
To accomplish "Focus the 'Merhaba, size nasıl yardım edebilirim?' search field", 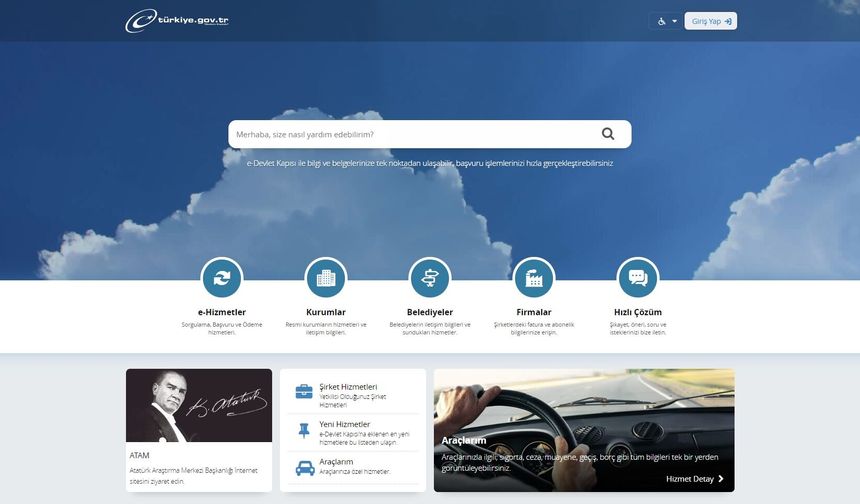I will tap(429, 134).
